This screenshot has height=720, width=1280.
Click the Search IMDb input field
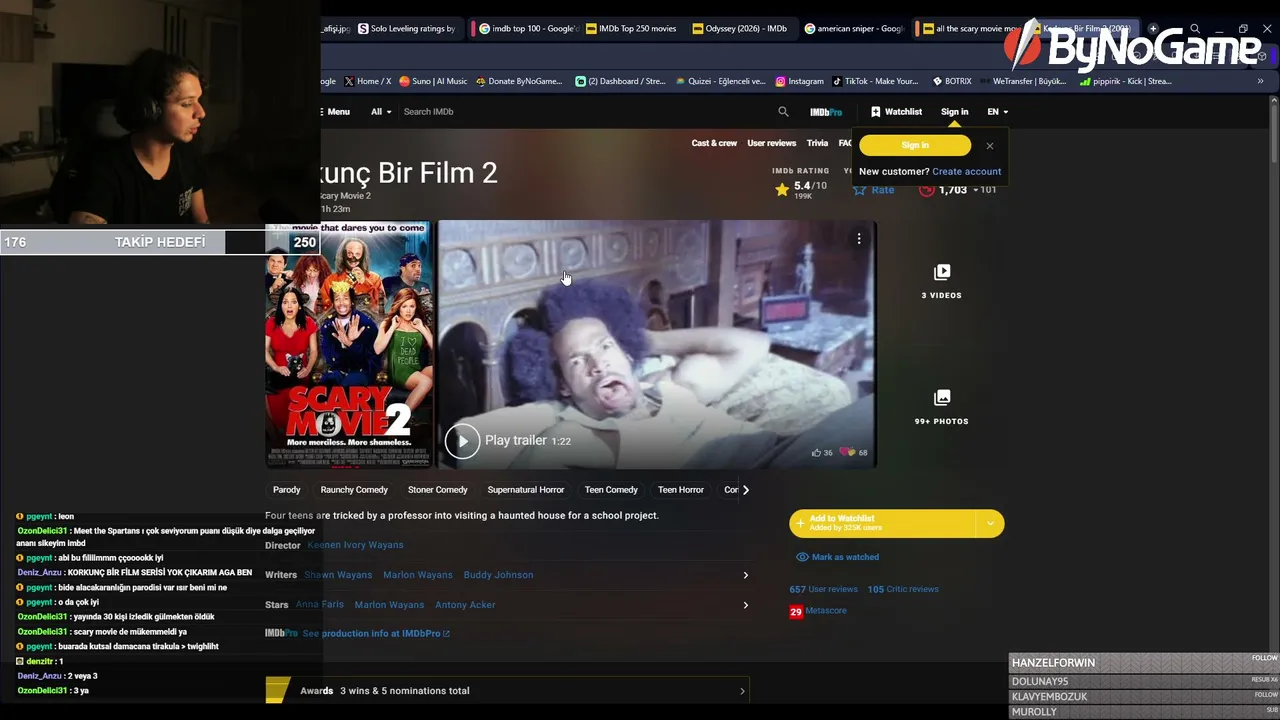click(x=585, y=112)
